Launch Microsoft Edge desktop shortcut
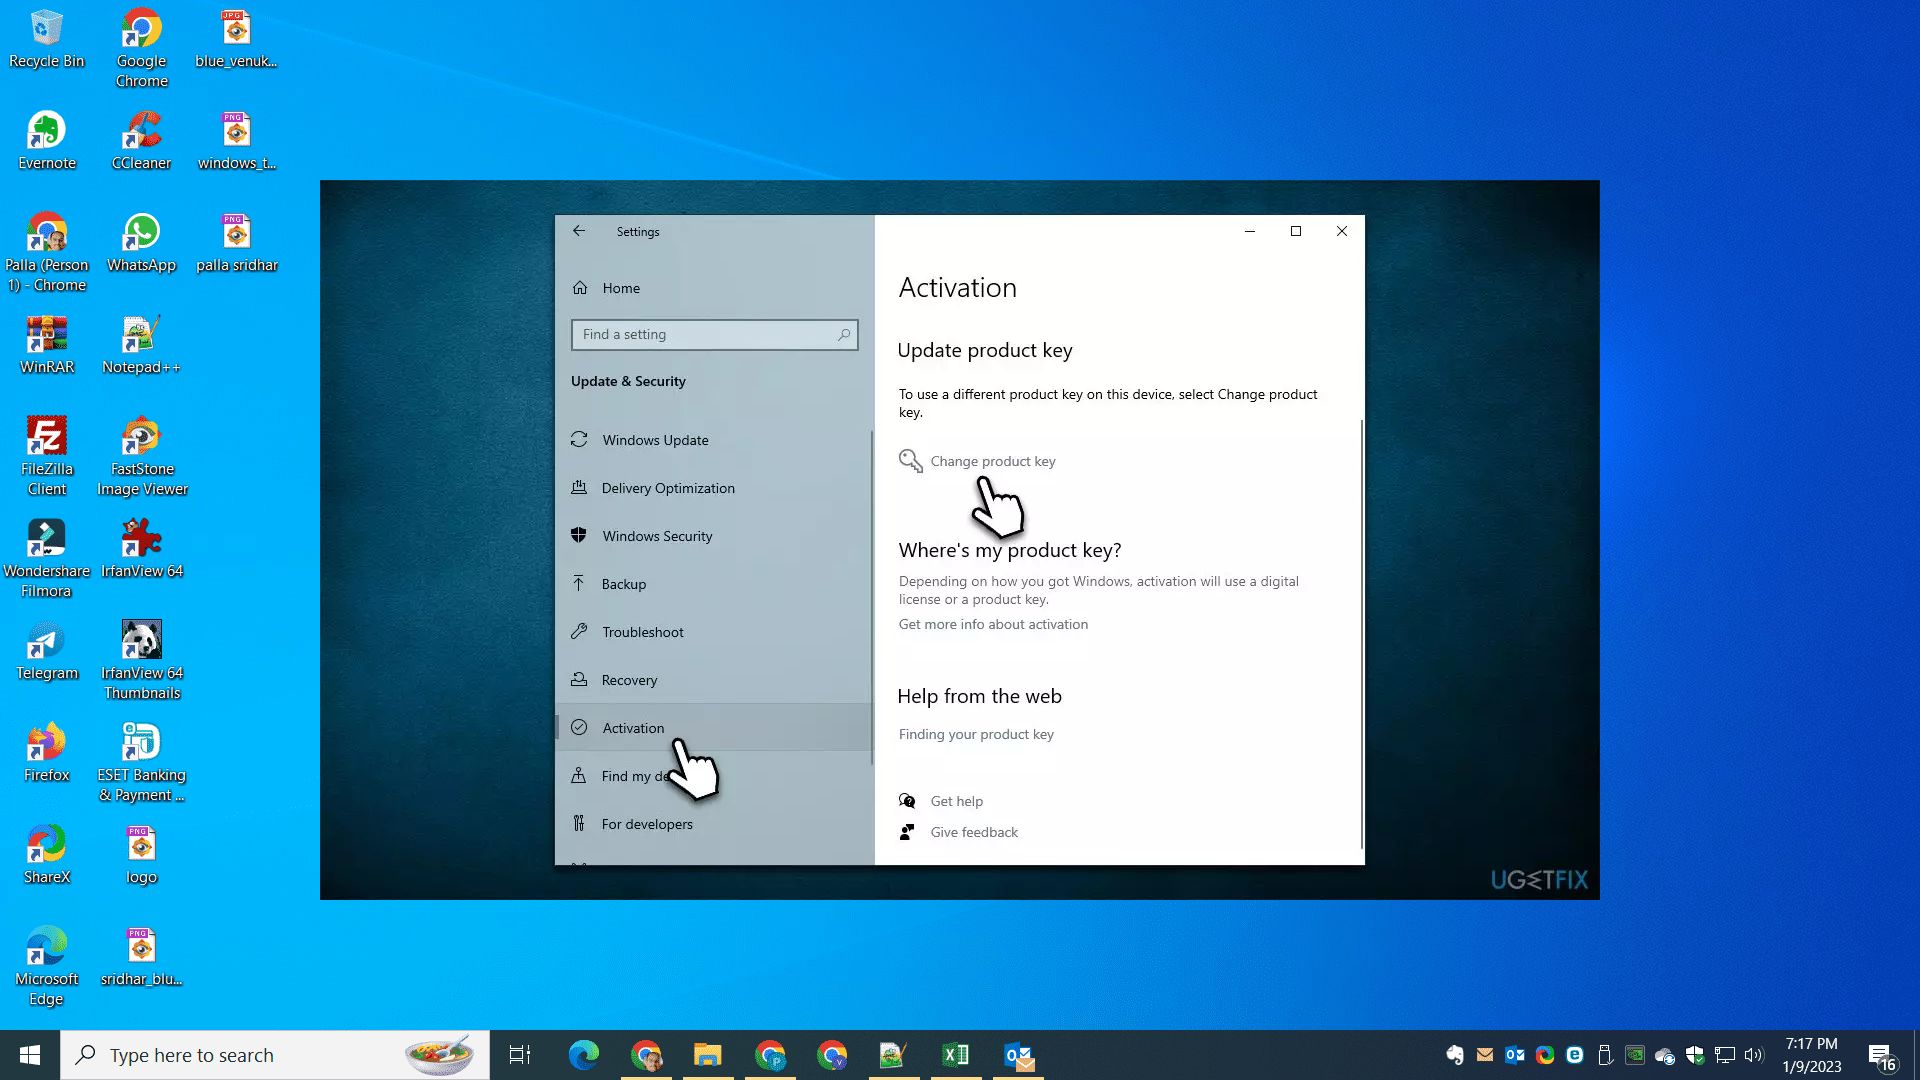1920x1080 pixels. [46, 966]
